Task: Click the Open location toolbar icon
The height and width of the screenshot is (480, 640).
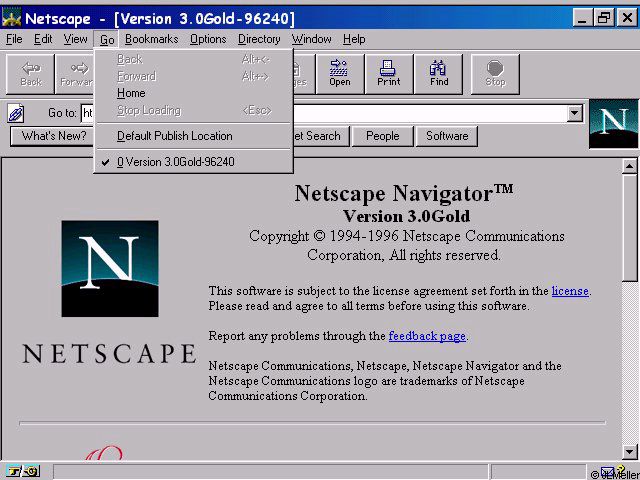Action: pos(340,74)
